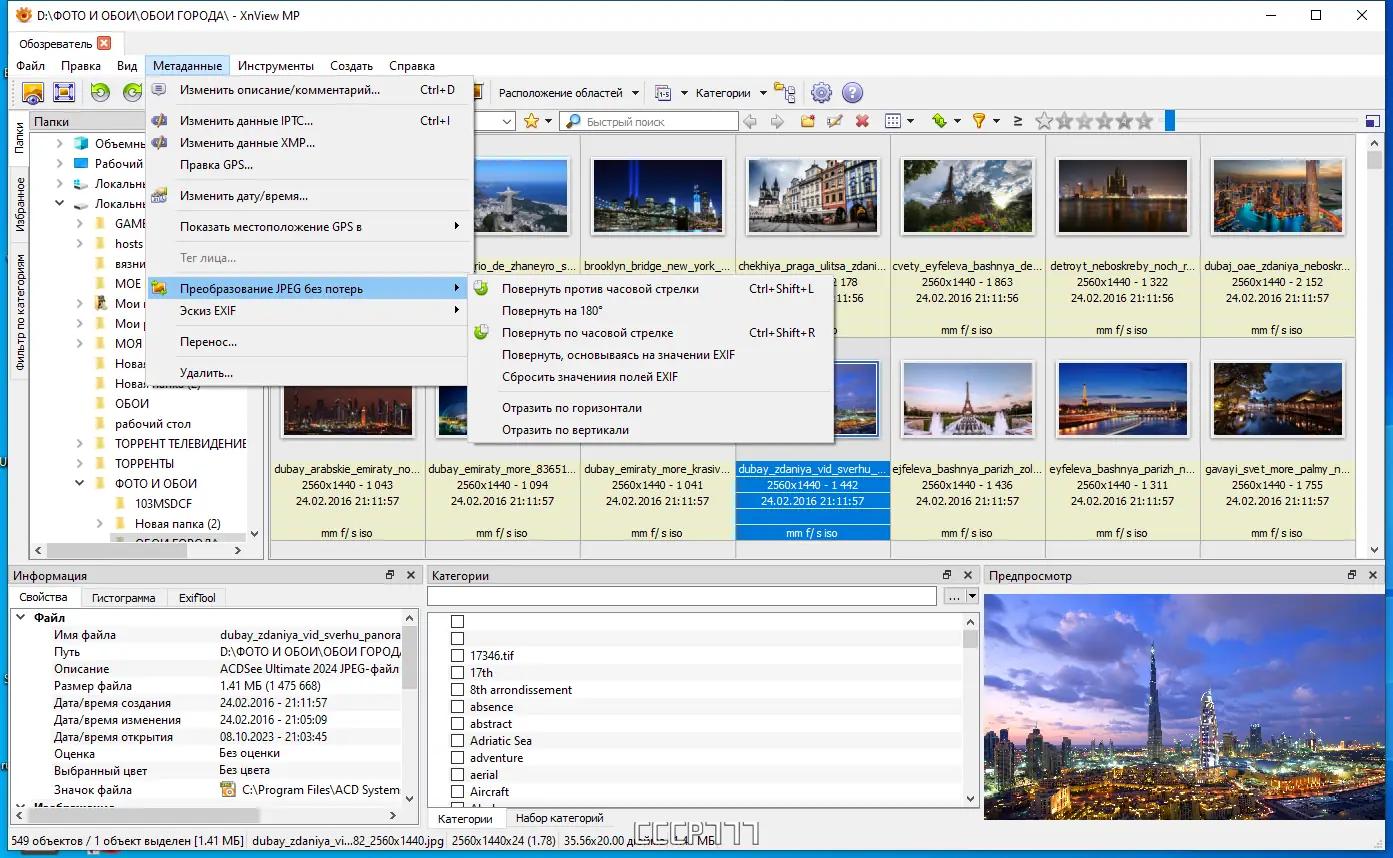This screenshot has height=858, width=1393.
Task: Click the rotate counterclockwise toolbar icon
Action: tap(100, 93)
